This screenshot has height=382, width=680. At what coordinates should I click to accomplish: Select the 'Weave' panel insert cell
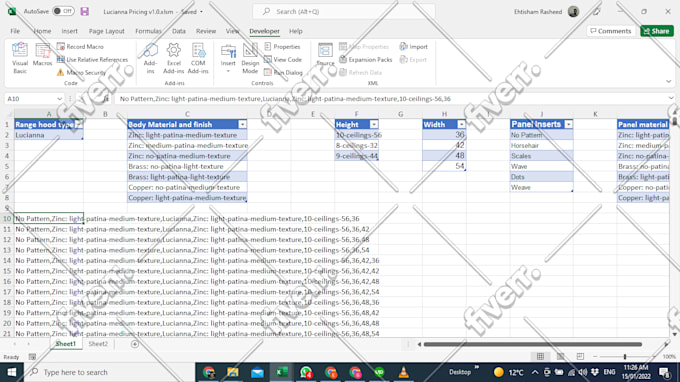point(541,187)
